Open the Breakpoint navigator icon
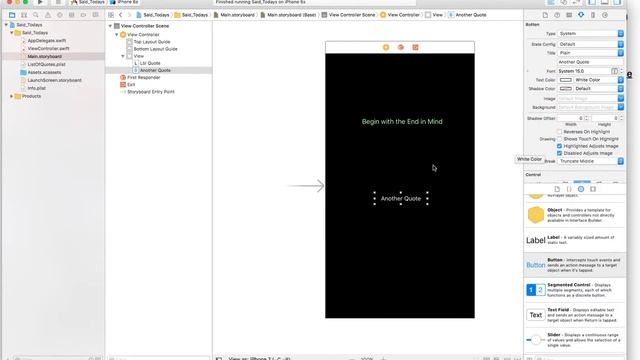Image resolution: width=640 pixels, height=360 pixels. tap(83, 15)
